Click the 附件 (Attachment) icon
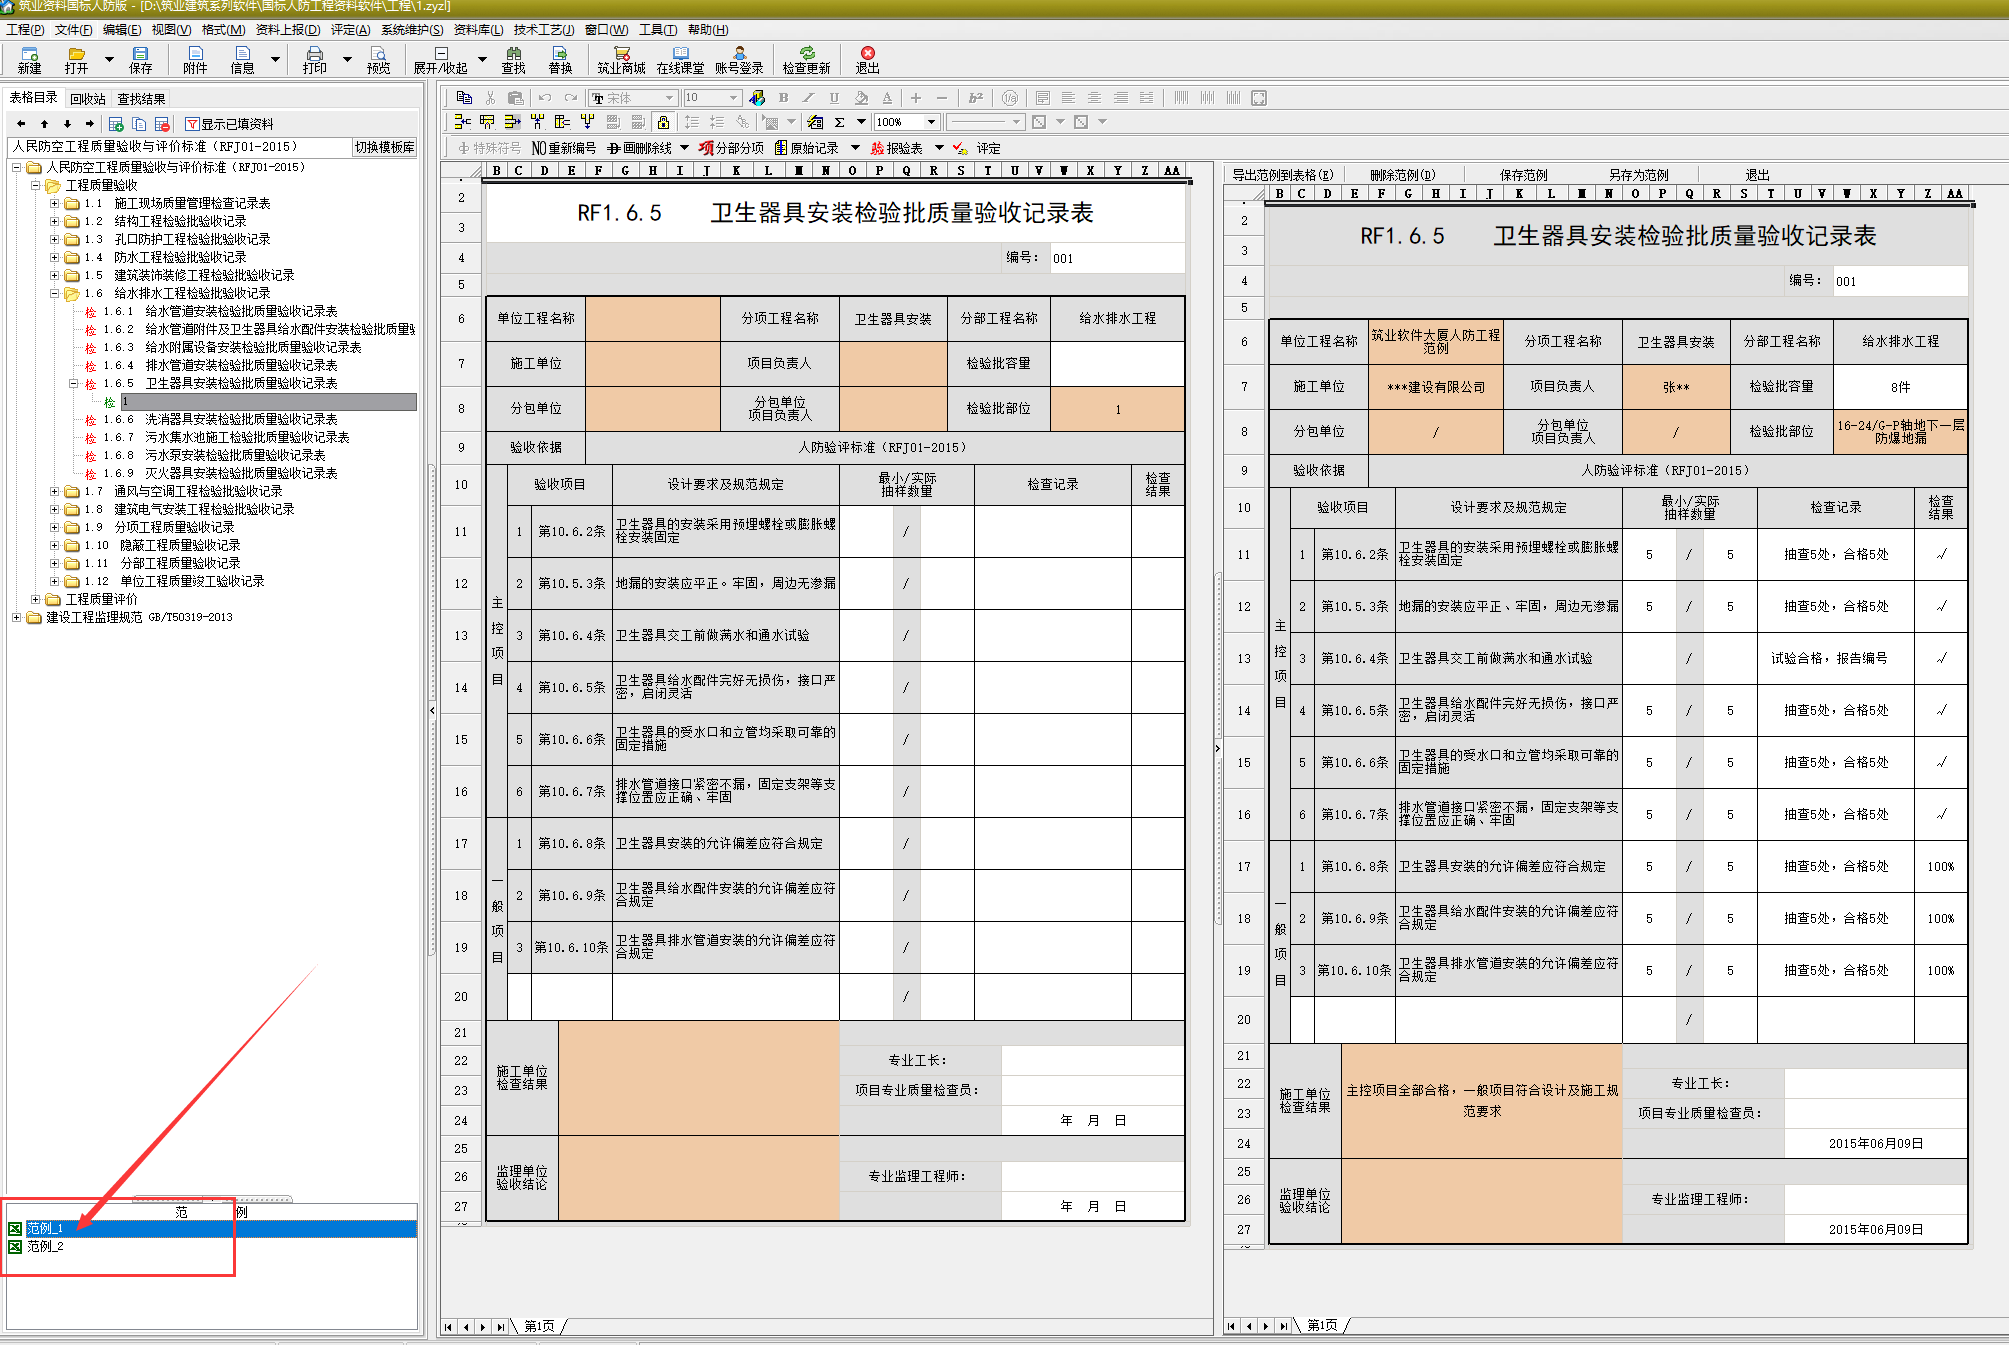2009x1345 pixels. click(195, 60)
